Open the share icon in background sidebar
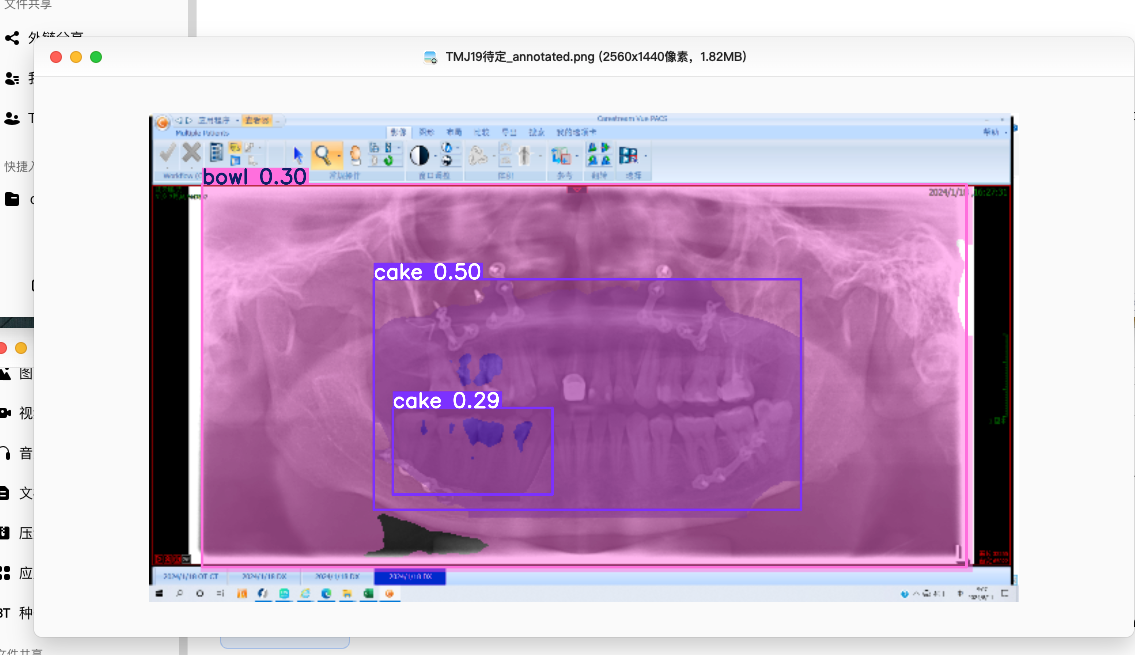 tap(12, 38)
